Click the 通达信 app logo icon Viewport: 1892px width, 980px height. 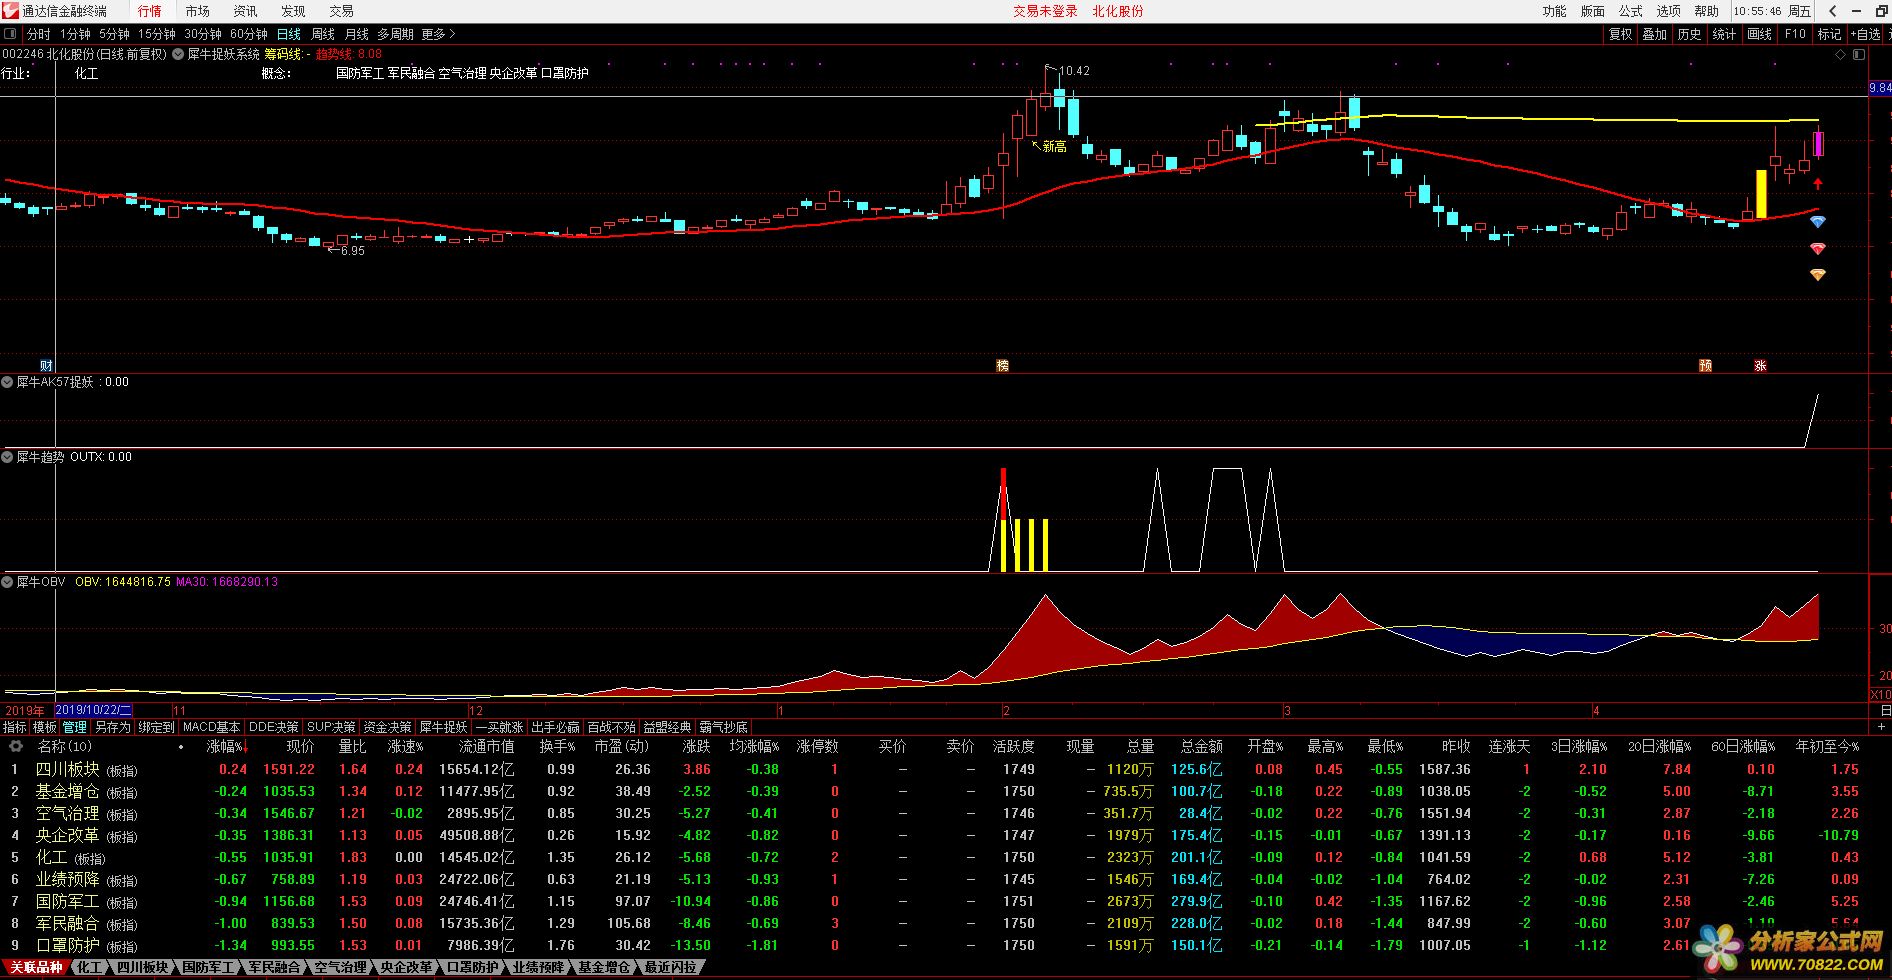pos(11,11)
